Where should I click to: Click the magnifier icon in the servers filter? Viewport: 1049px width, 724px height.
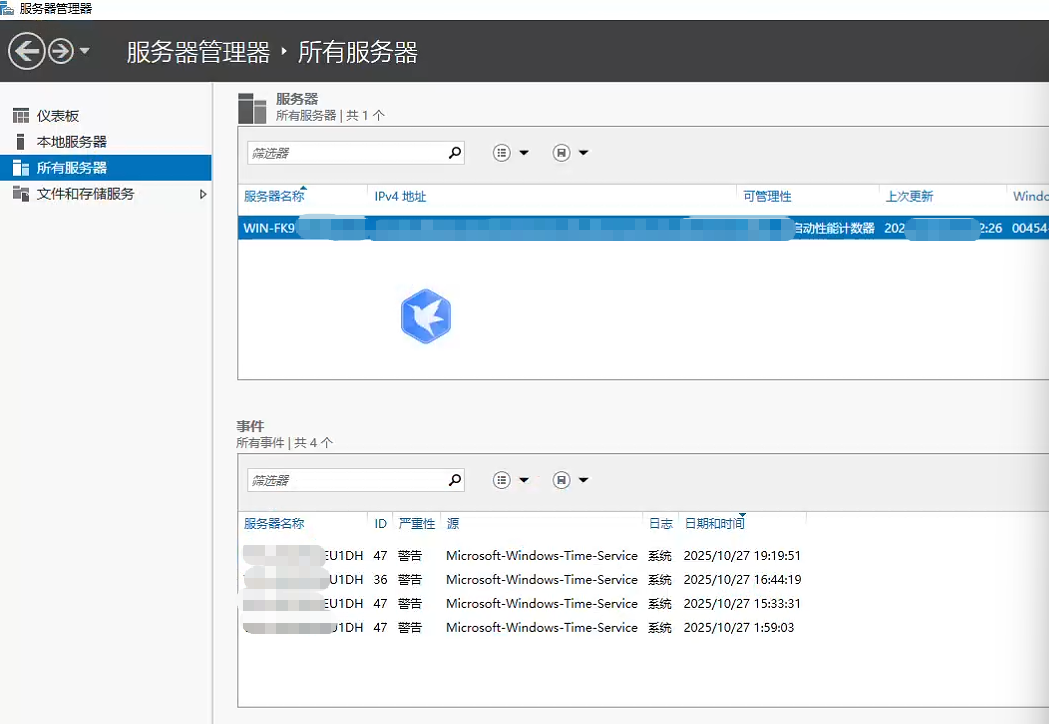455,152
